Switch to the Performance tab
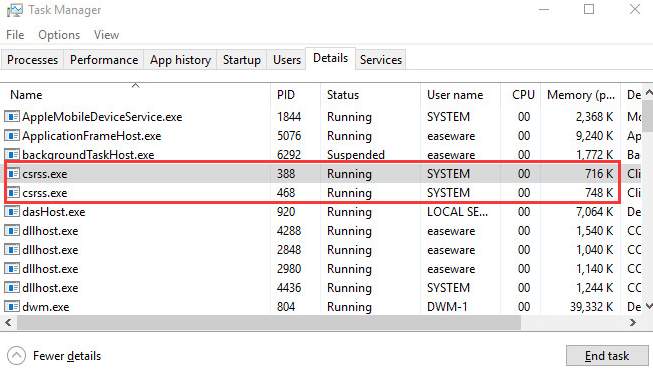 (x=104, y=60)
